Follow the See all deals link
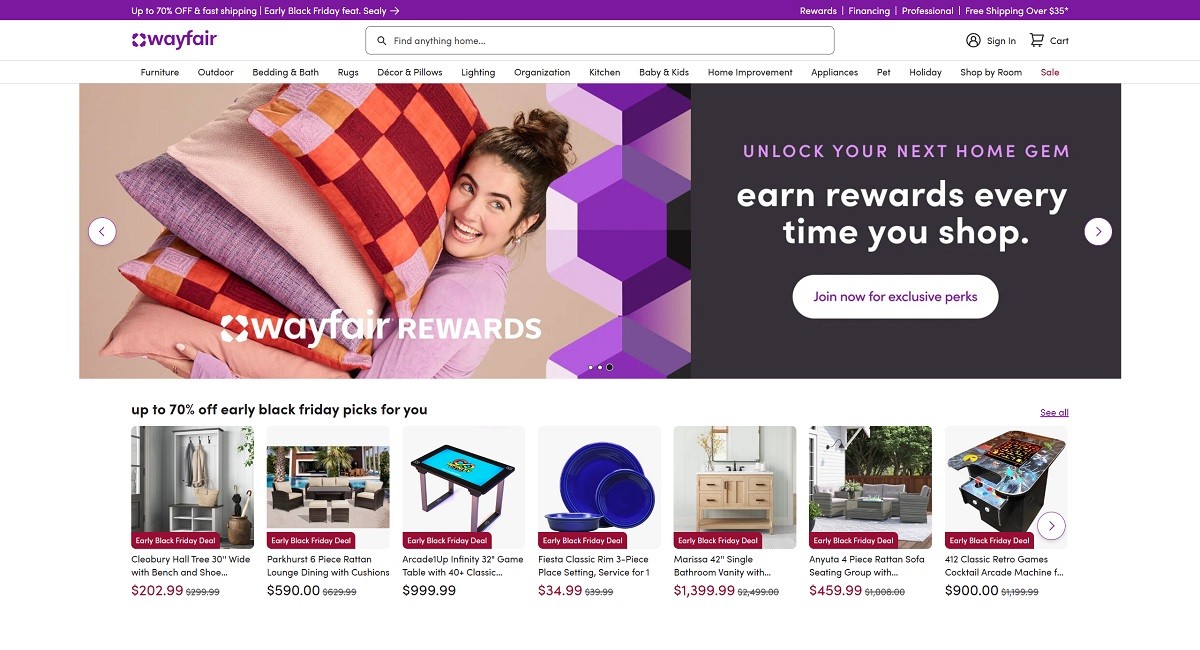1200x650 pixels. [1054, 412]
